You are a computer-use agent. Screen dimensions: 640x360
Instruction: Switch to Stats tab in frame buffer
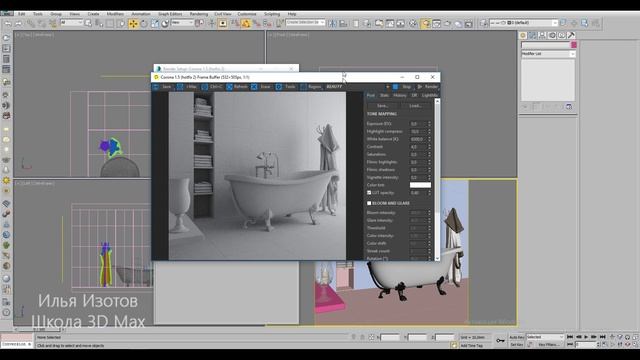[384, 95]
